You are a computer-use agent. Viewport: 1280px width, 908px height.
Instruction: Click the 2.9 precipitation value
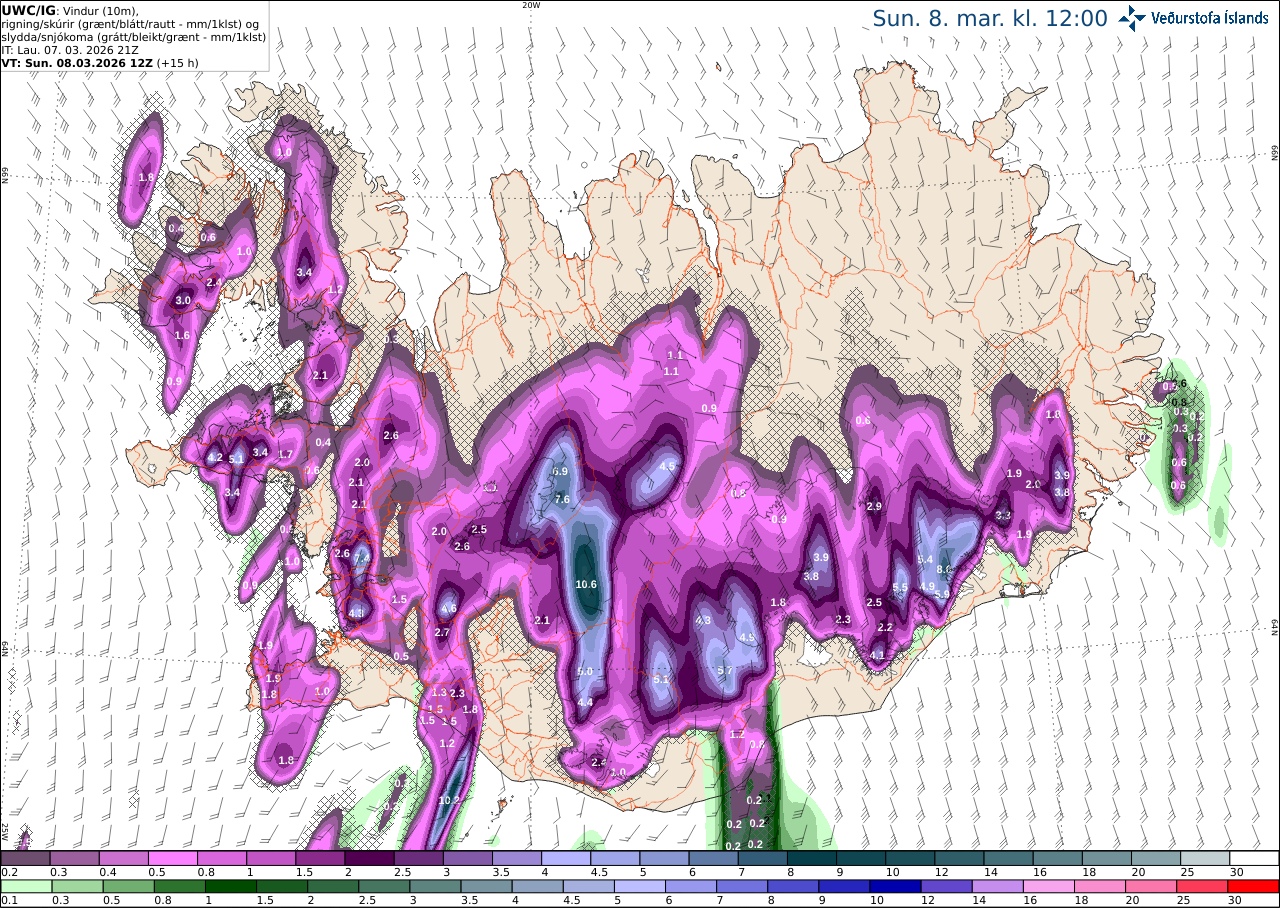[x=874, y=507]
